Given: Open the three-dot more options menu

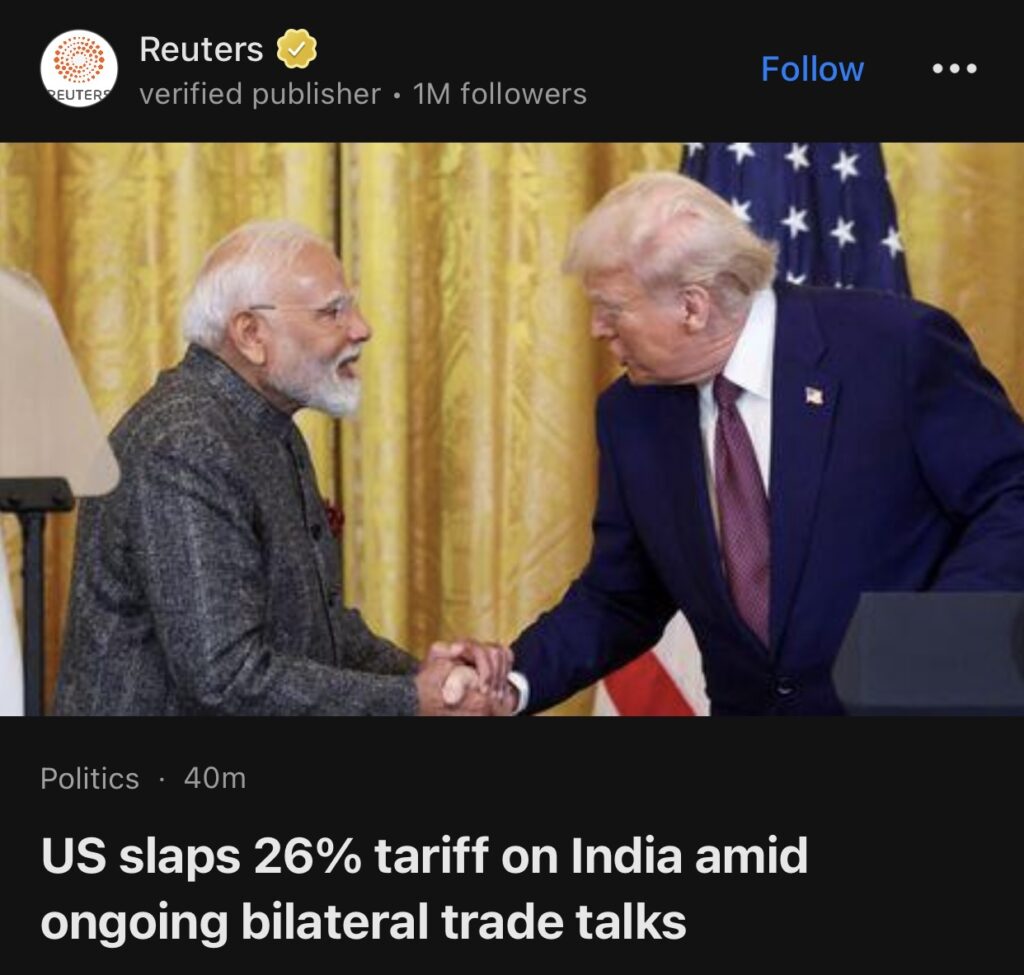Looking at the screenshot, I should pyautogui.click(x=954, y=68).
